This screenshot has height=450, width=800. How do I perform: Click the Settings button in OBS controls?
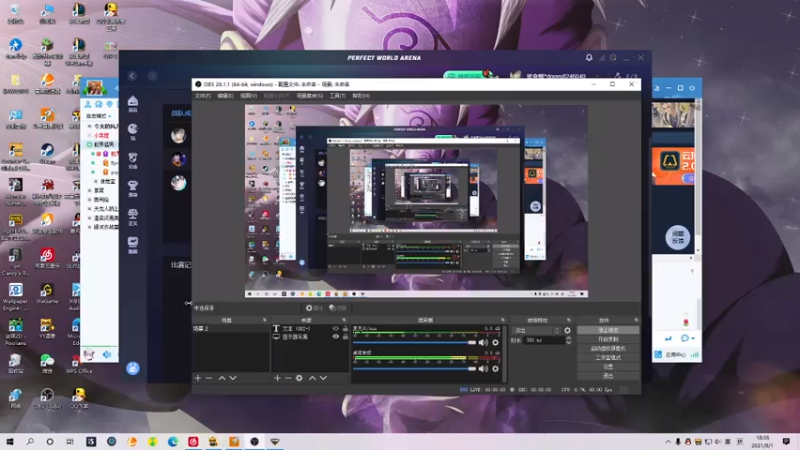[608, 367]
